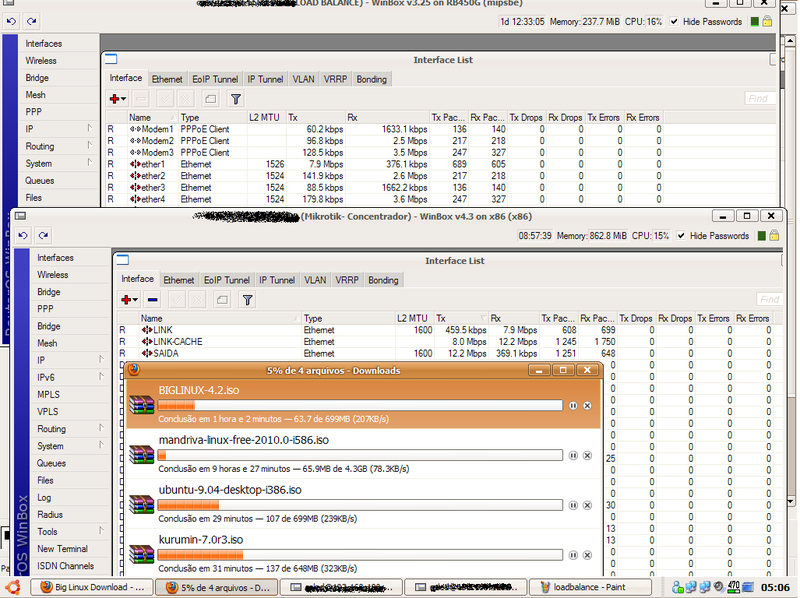Cancel the ubuntu-9.04-desktop-i386.iso download
Viewport: 800px width, 598px height.
pyautogui.click(x=587, y=505)
